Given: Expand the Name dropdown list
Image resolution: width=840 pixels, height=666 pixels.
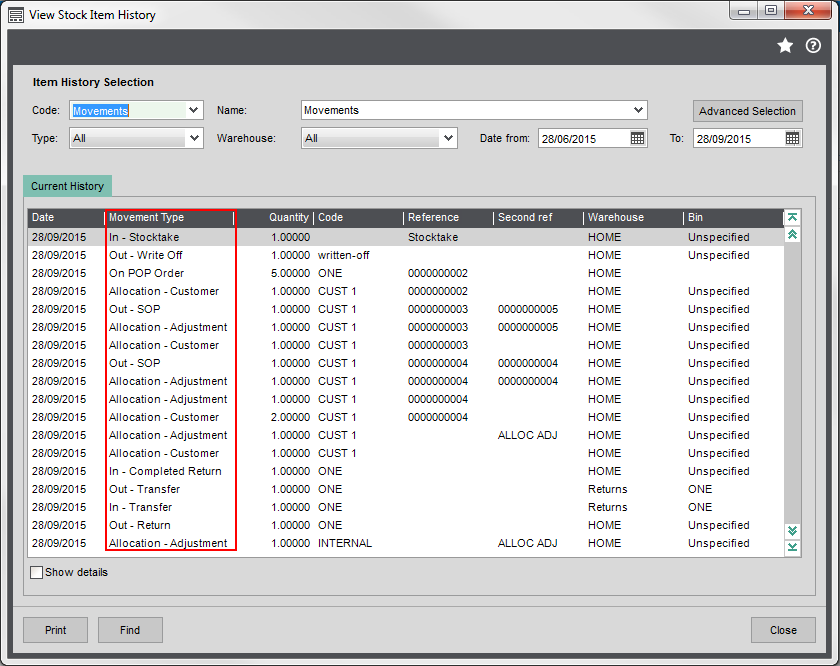Looking at the screenshot, I should [x=638, y=110].
